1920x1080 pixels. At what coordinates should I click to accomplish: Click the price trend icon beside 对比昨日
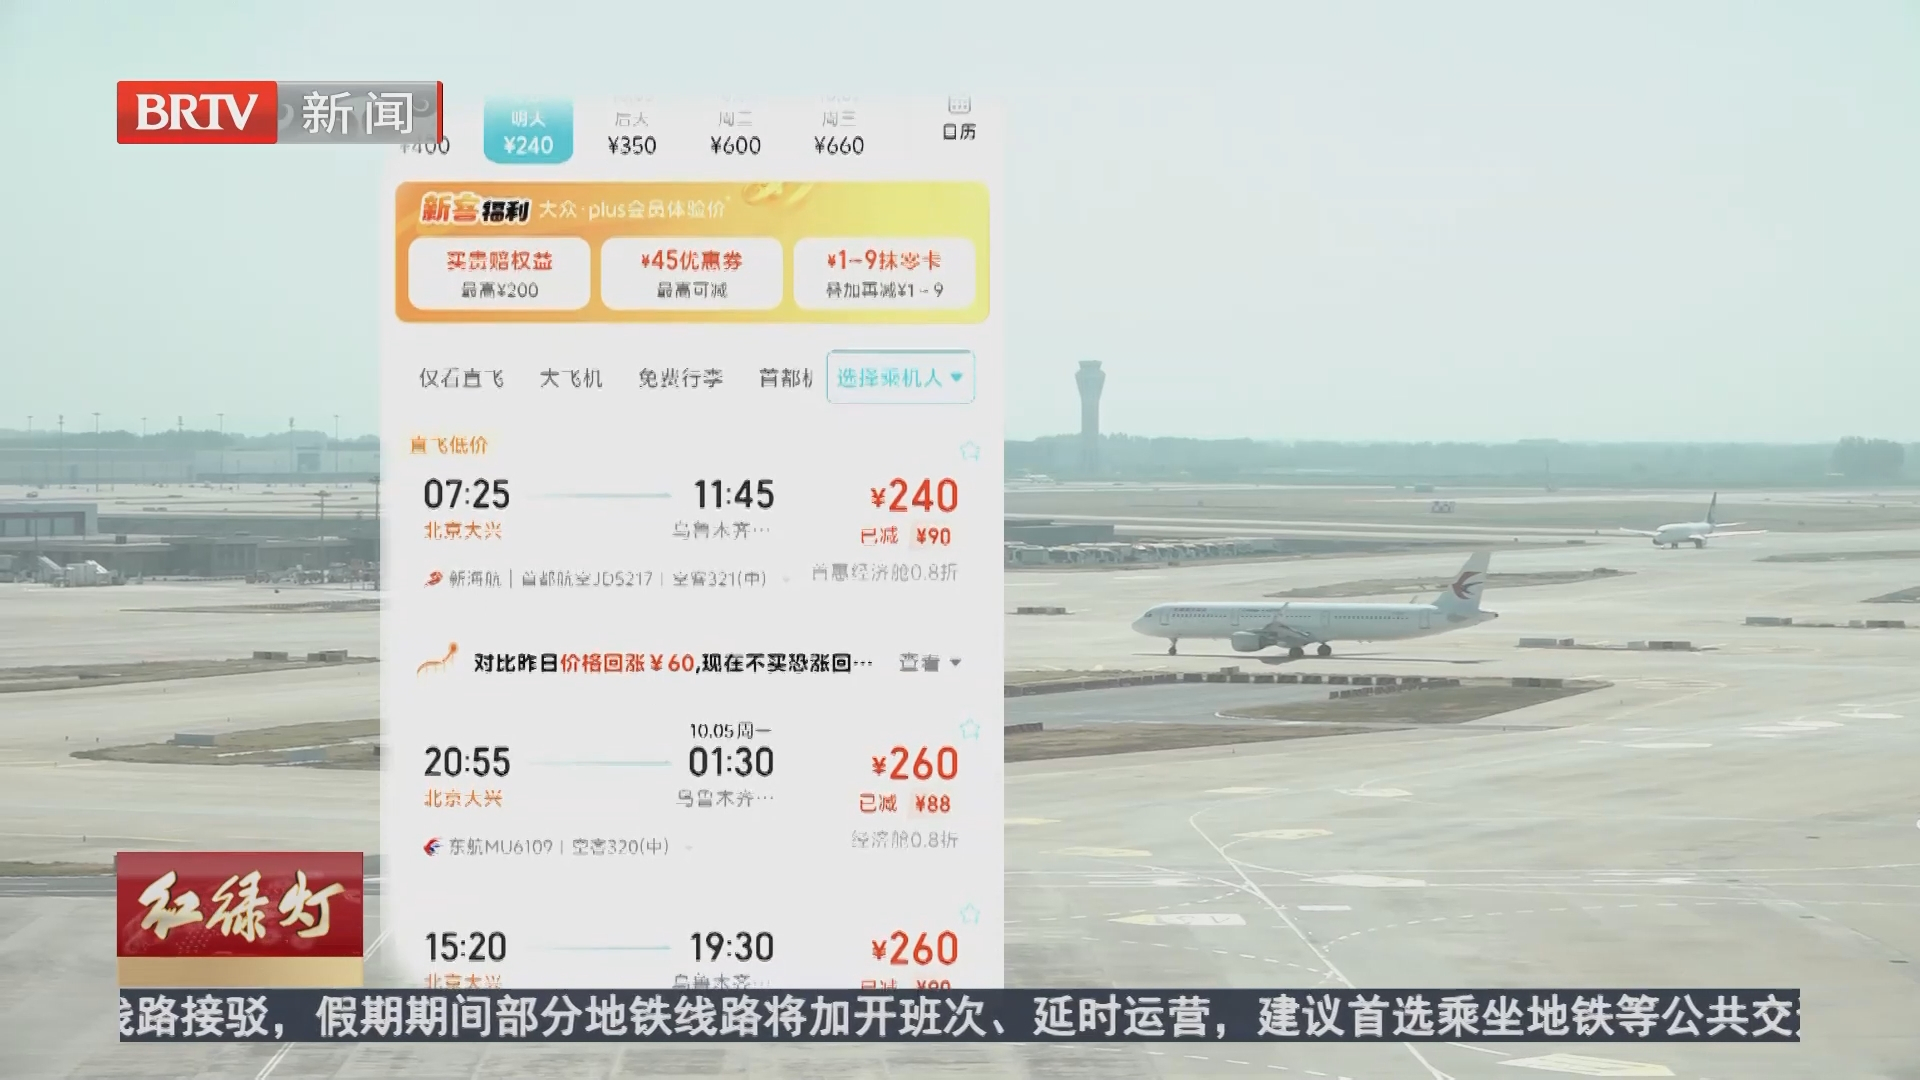[x=437, y=660]
